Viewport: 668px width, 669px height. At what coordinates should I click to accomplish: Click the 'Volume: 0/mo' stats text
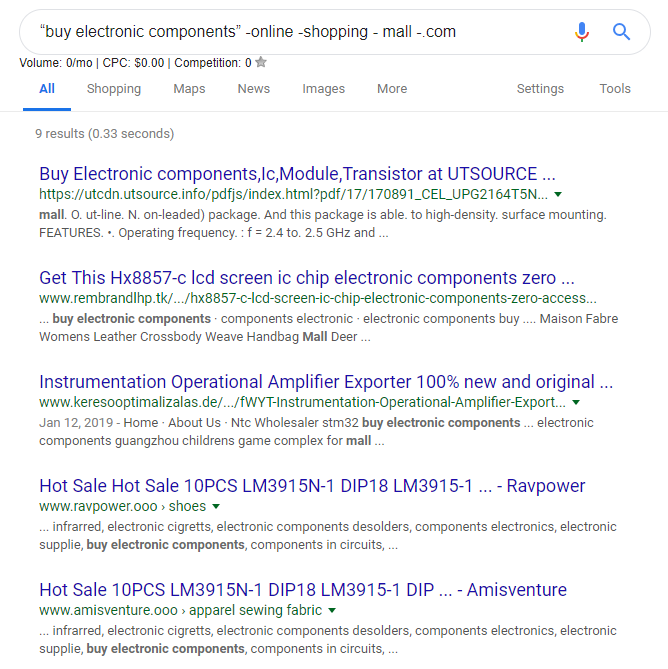point(56,63)
